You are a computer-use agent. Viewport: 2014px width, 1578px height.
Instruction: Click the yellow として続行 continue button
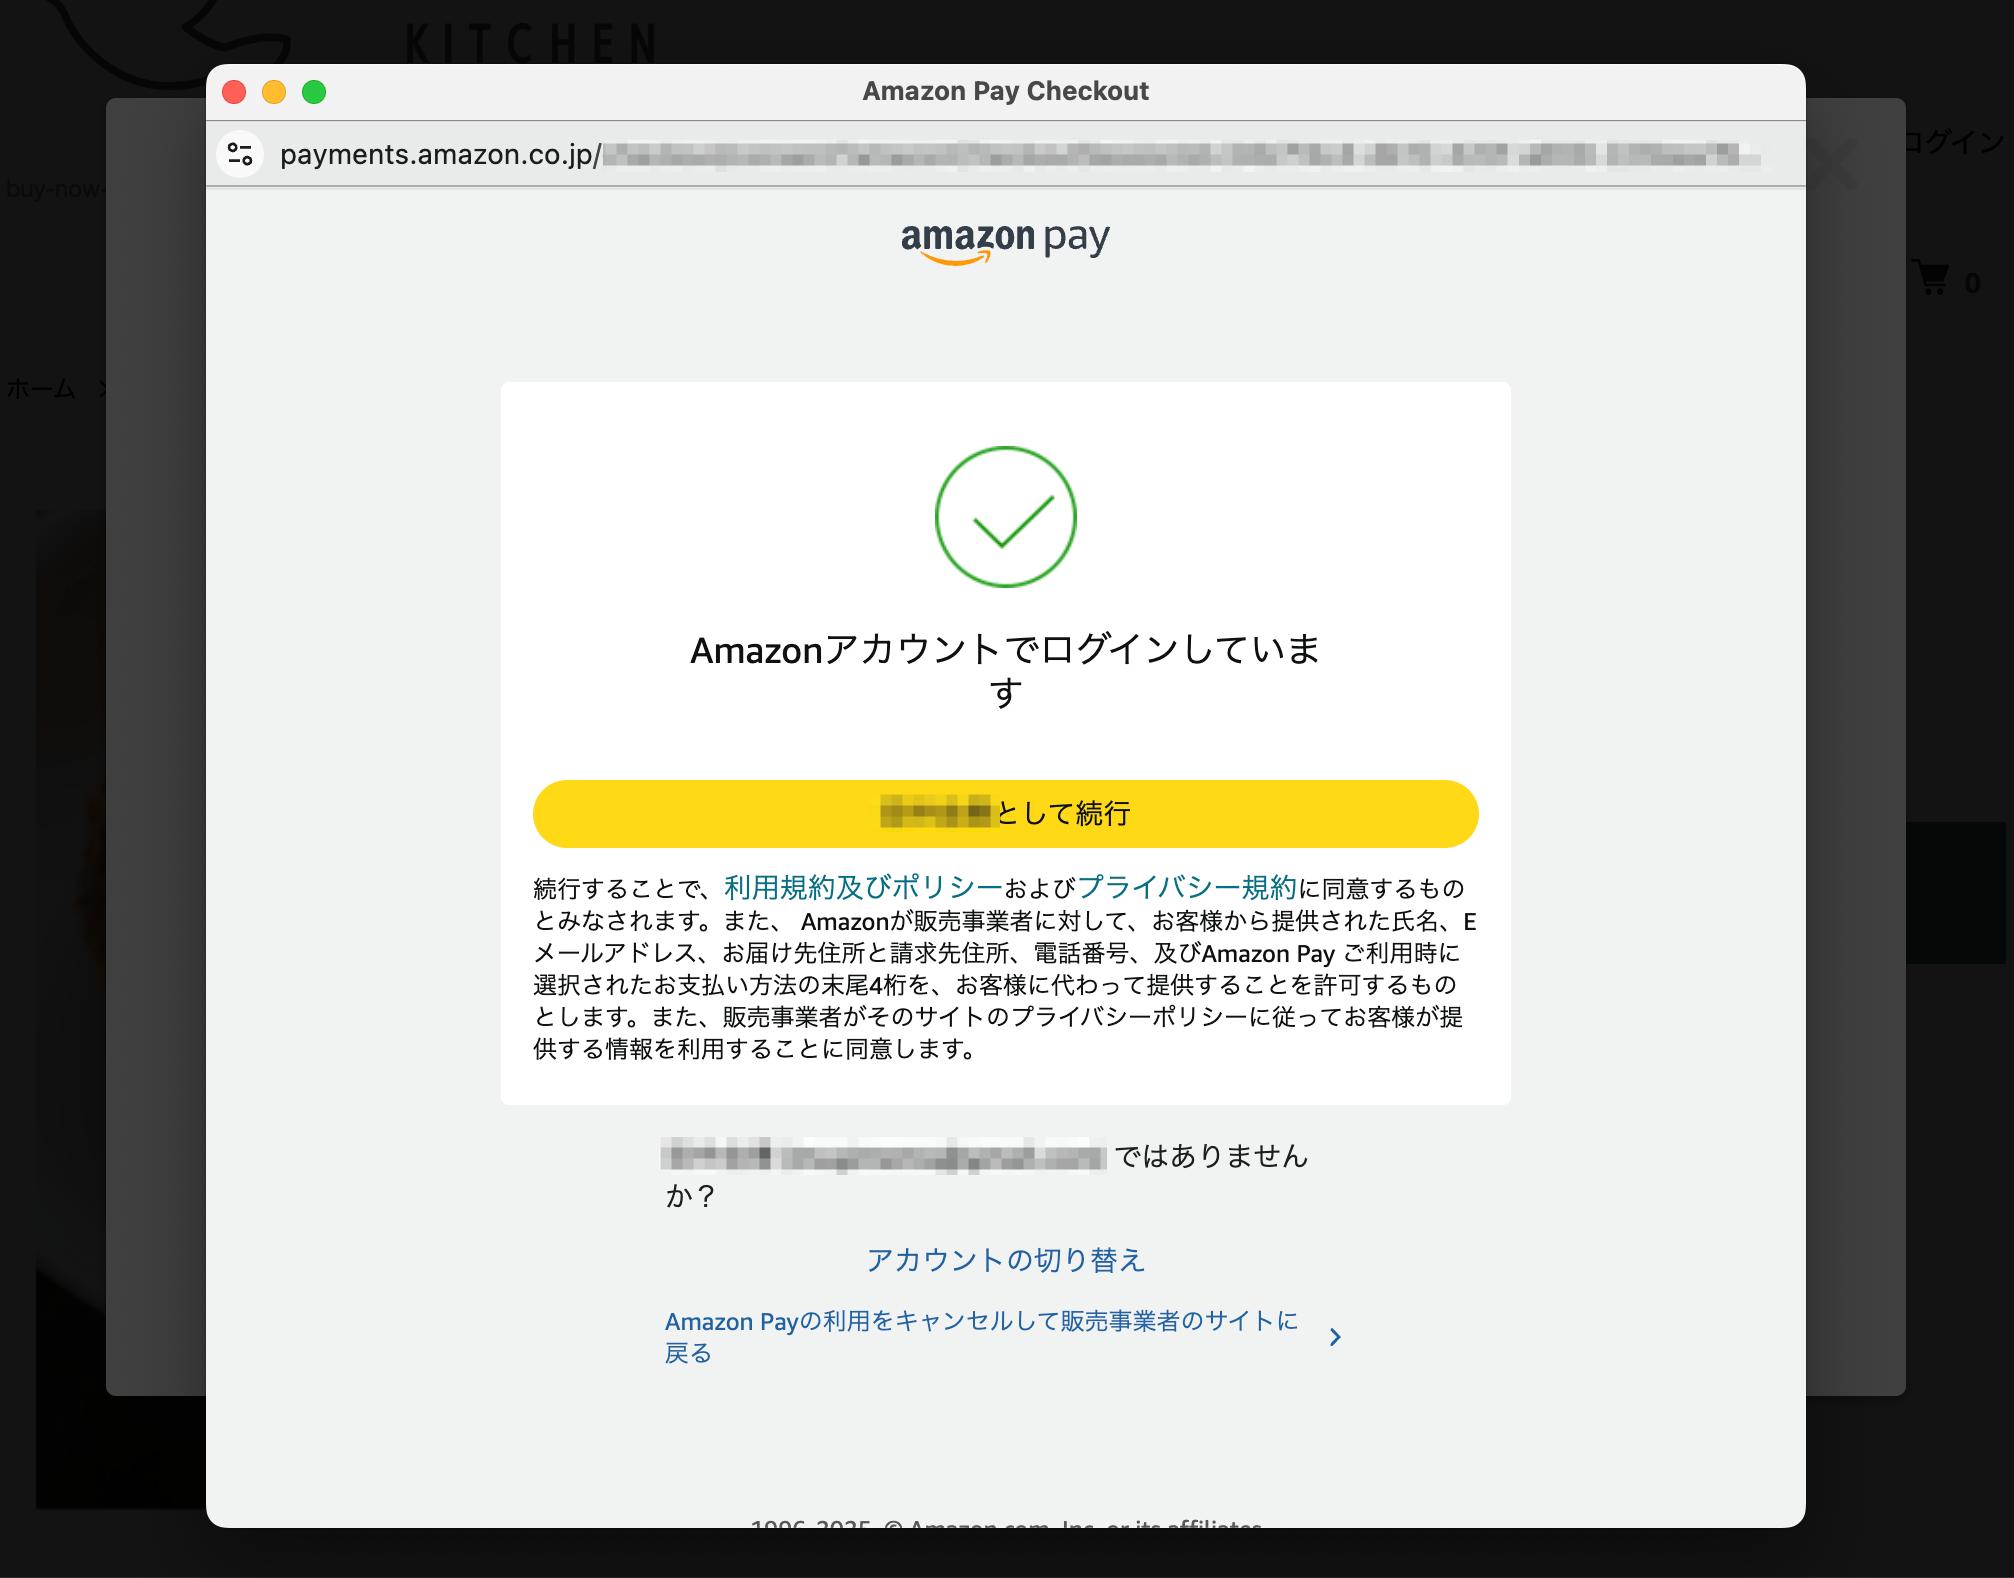pyautogui.click(x=1005, y=813)
